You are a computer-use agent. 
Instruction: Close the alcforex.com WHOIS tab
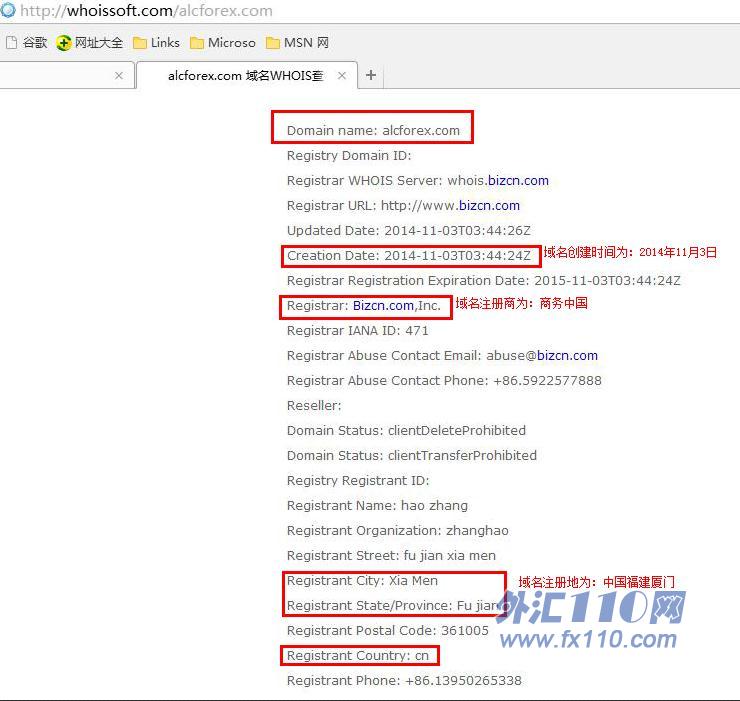pyautogui.click(x=342, y=76)
